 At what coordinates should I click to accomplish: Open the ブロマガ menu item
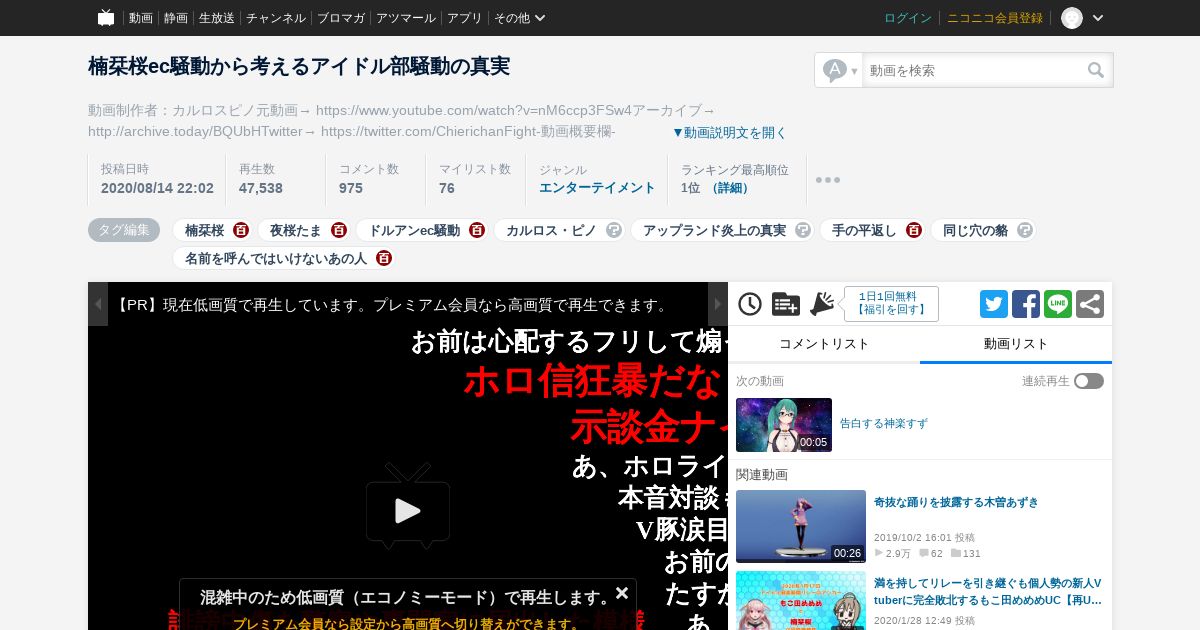[x=341, y=18]
